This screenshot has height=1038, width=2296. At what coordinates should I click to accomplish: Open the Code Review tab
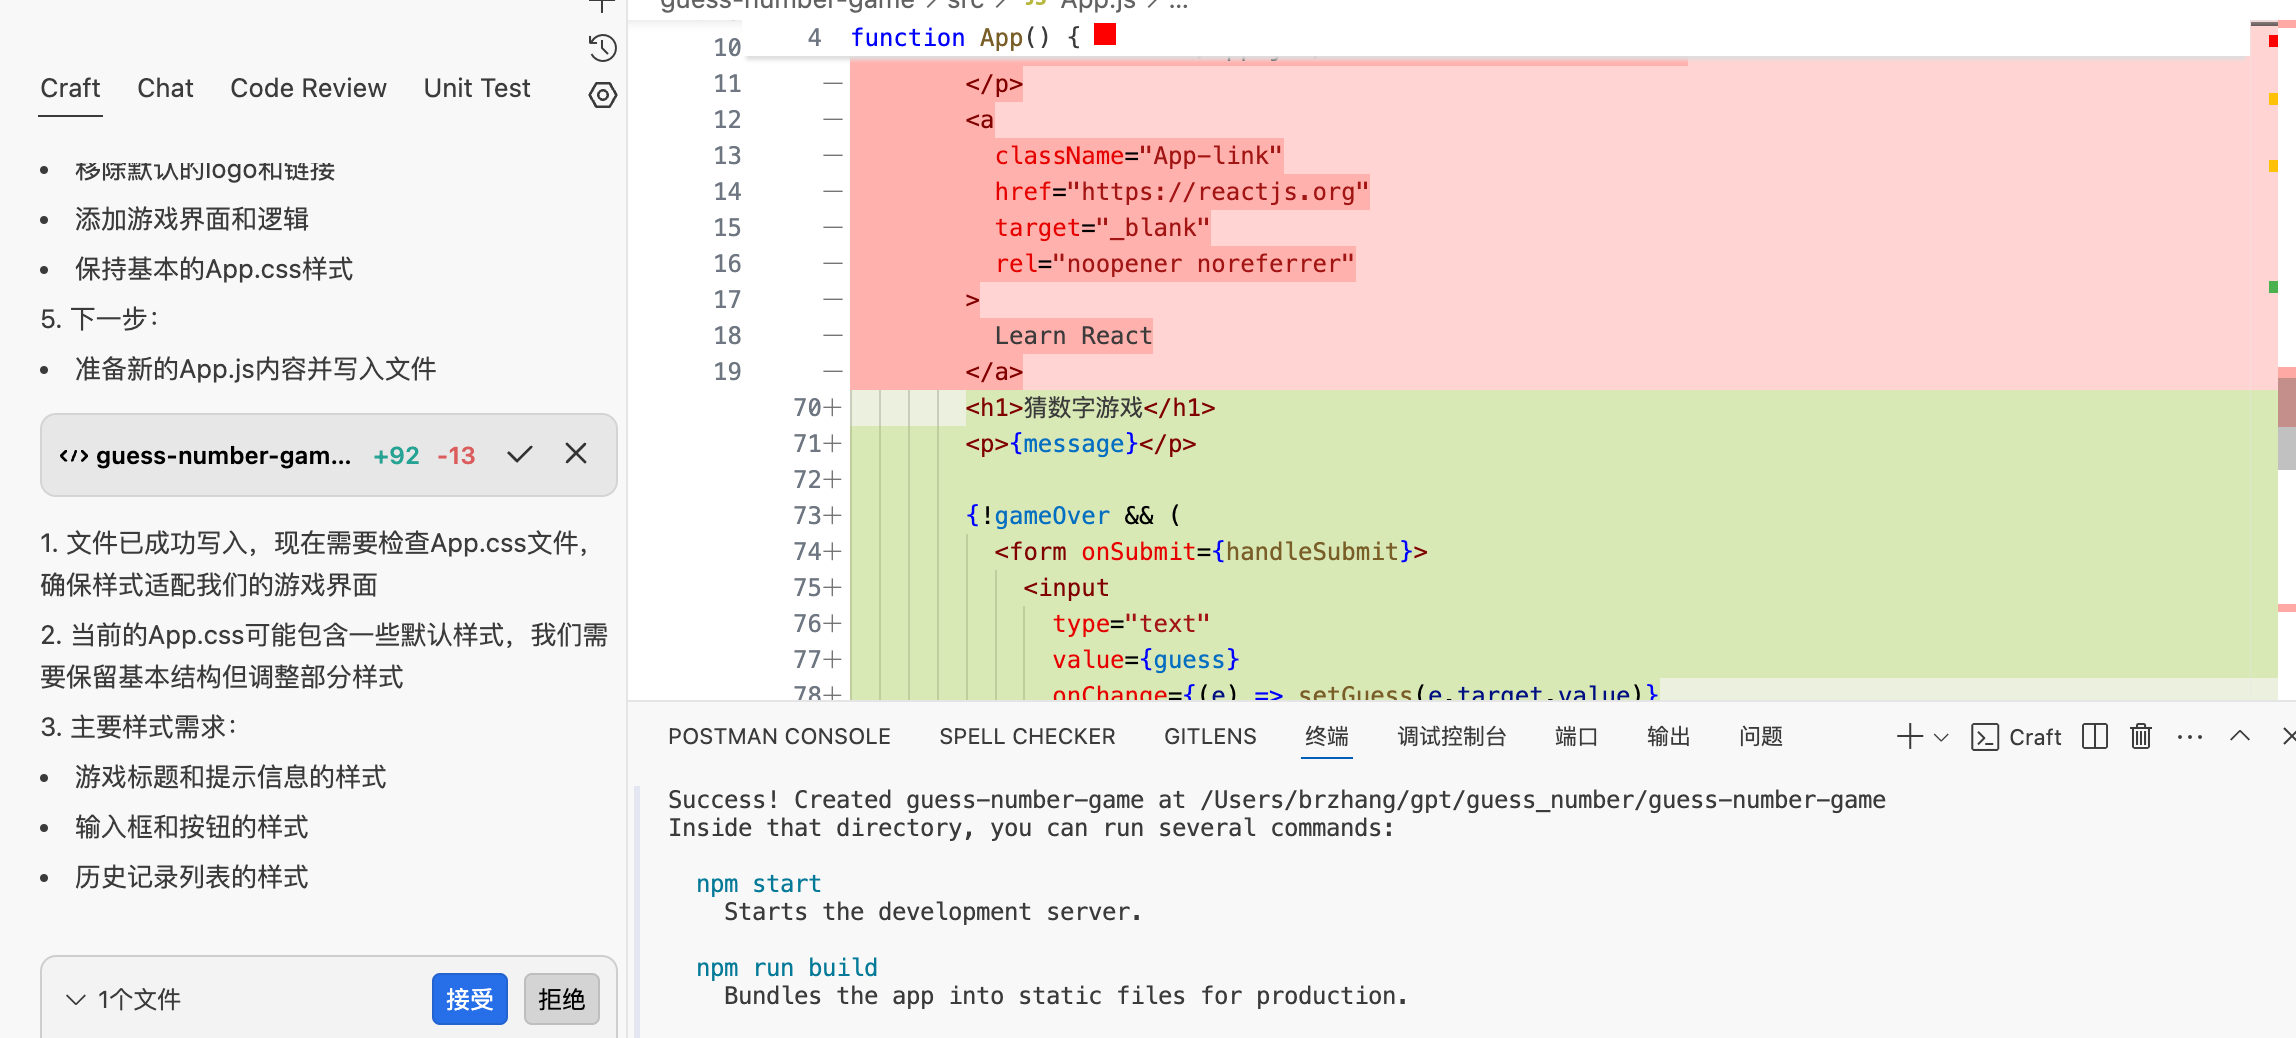[308, 88]
